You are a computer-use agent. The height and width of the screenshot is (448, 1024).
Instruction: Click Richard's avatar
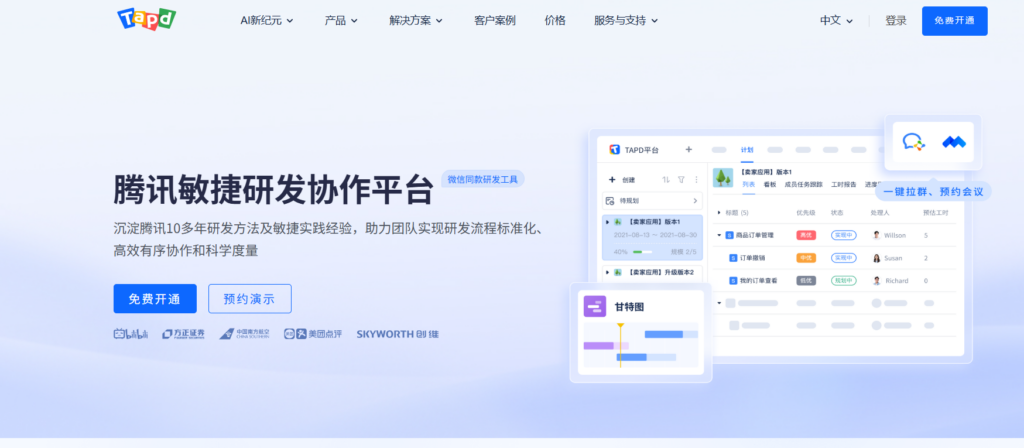876,281
